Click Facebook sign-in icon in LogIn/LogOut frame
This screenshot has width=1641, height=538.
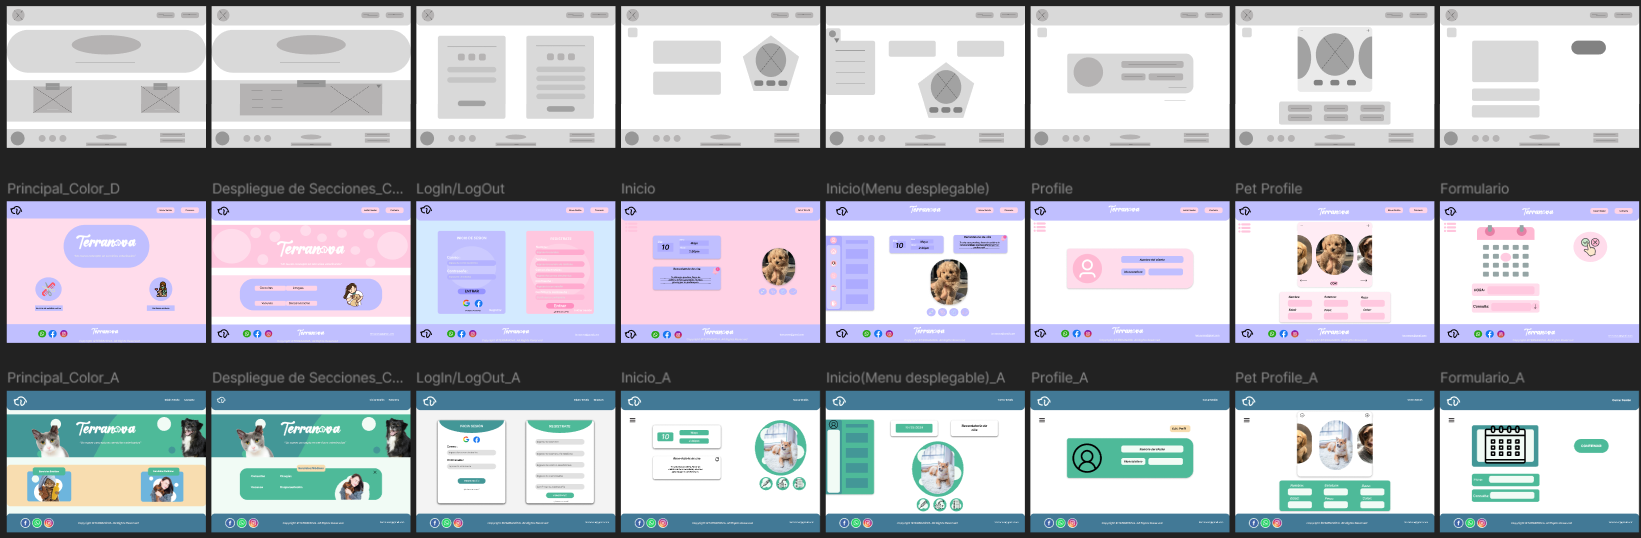pos(478,302)
